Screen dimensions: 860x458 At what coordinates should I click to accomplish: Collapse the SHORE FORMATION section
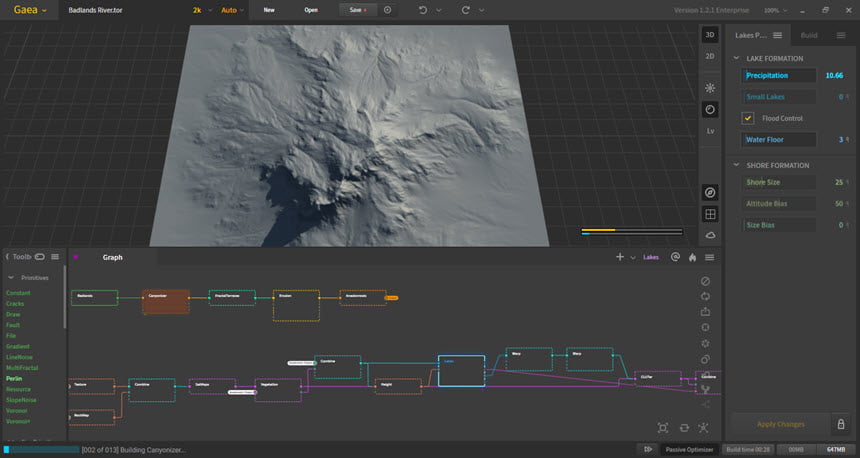736,165
